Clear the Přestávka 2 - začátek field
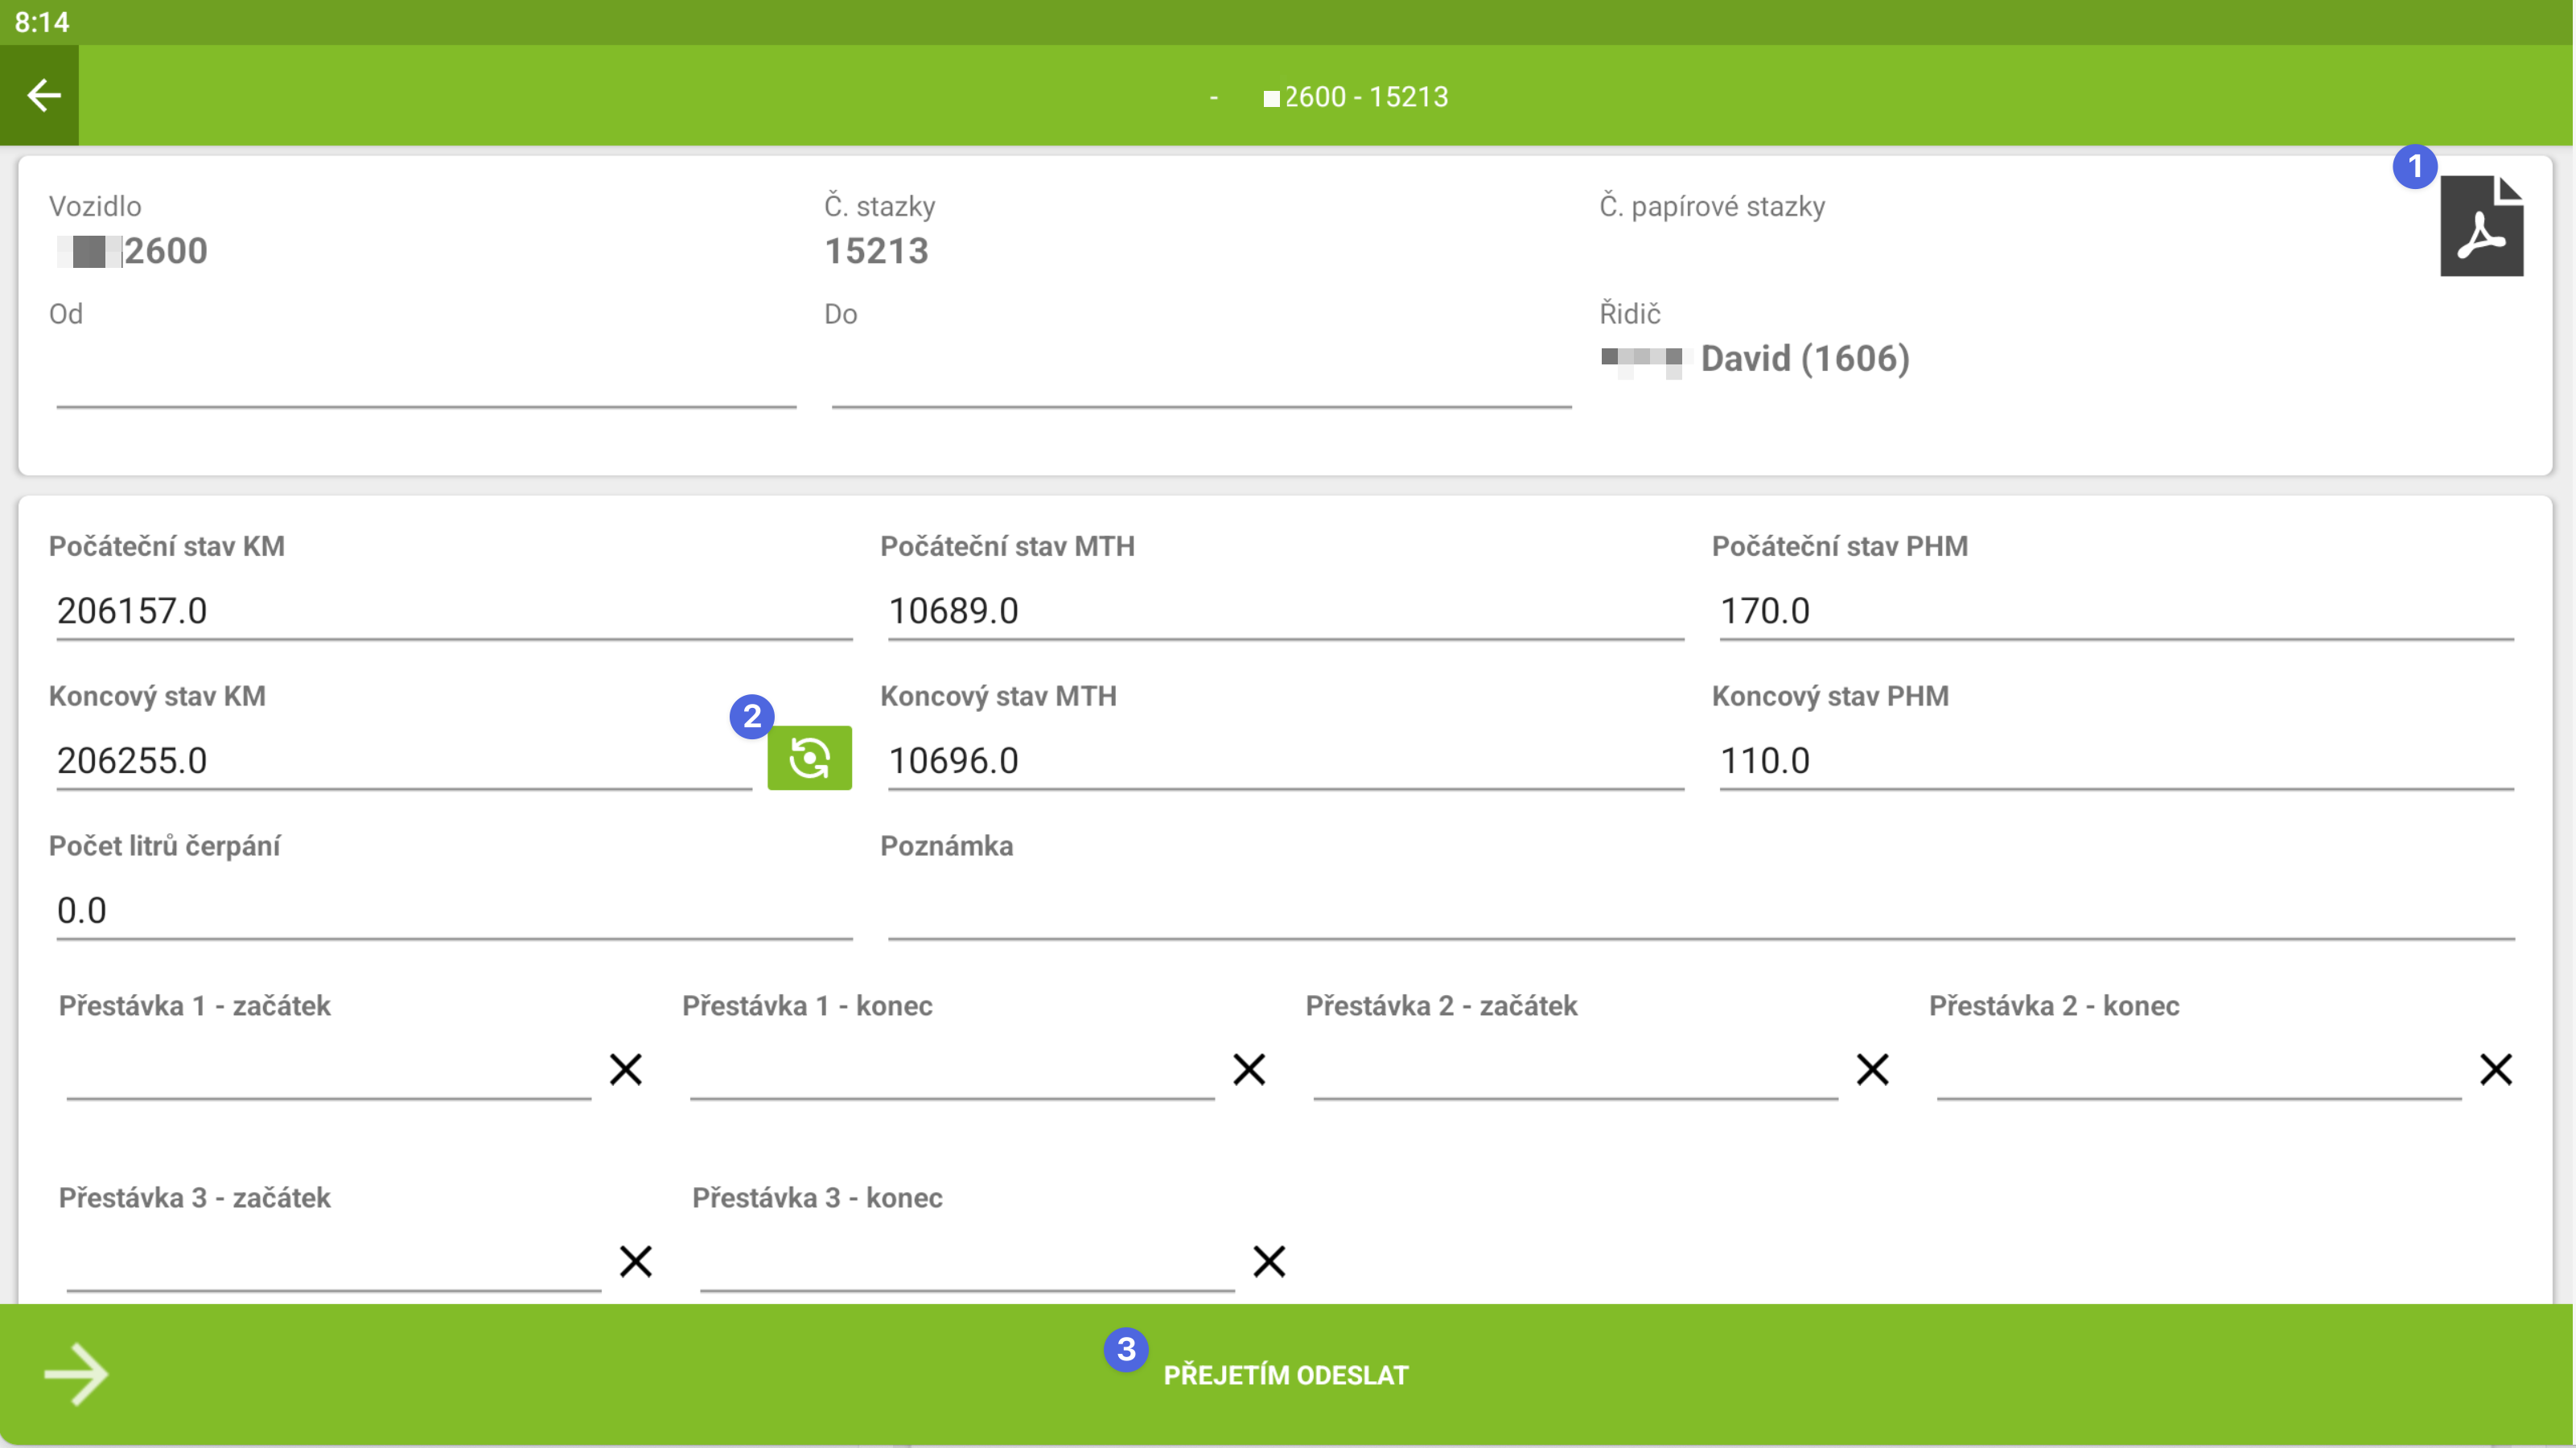This screenshot has width=2576, height=1448. [x=1872, y=1069]
